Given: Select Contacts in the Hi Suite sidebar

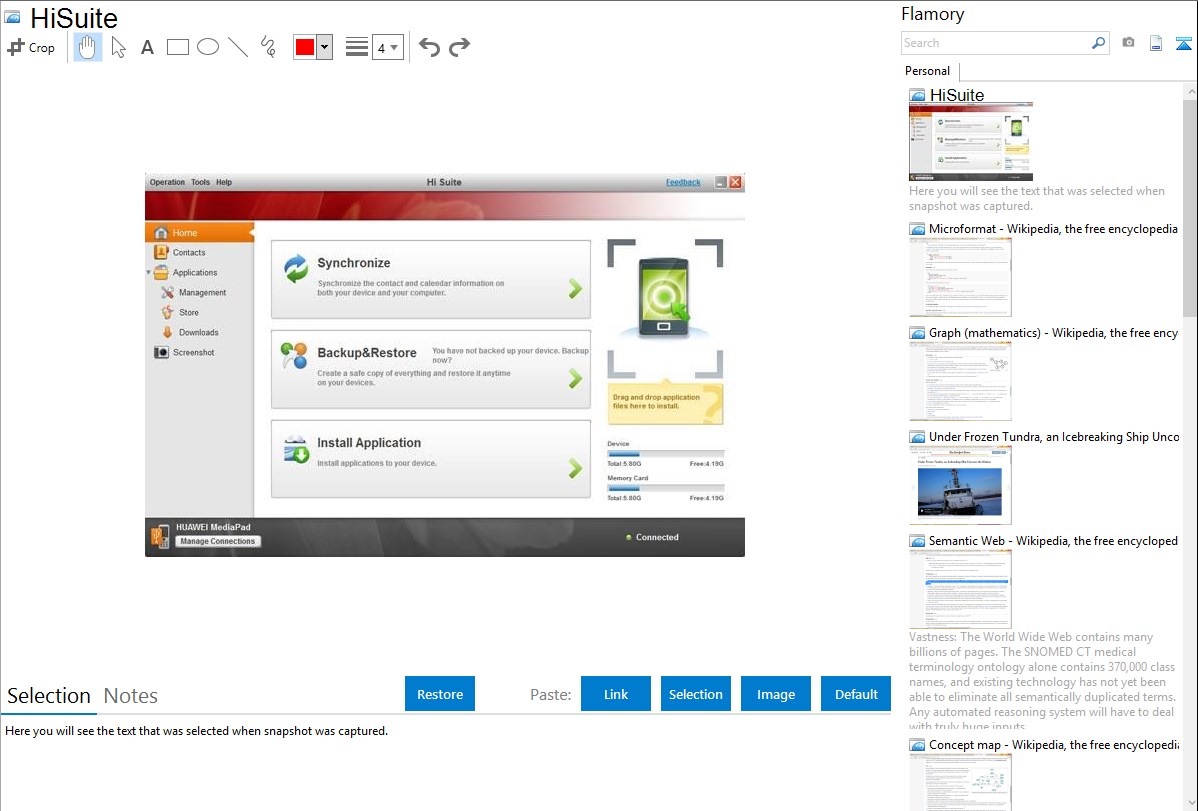Looking at the screenshot, I should point(189,252).
